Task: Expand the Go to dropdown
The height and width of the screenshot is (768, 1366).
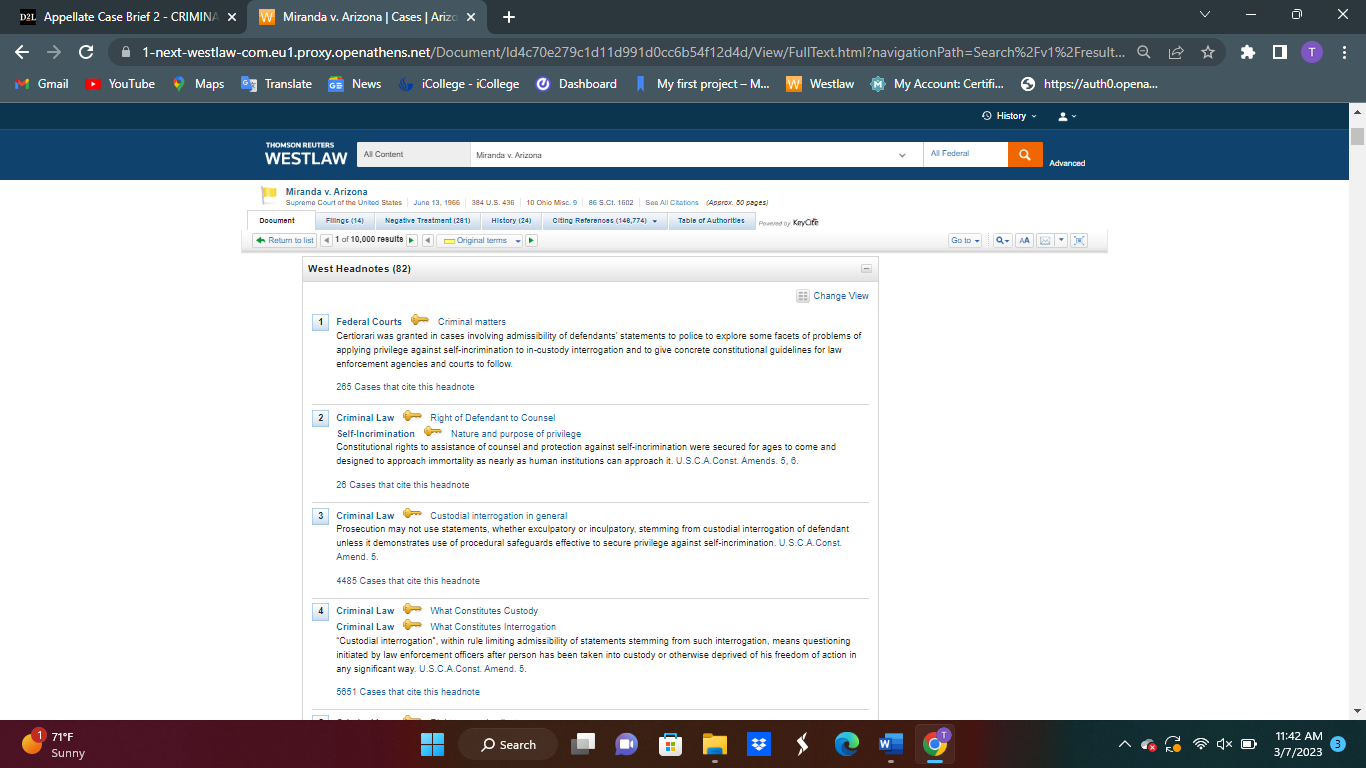Action: click(x=963, y=240)
